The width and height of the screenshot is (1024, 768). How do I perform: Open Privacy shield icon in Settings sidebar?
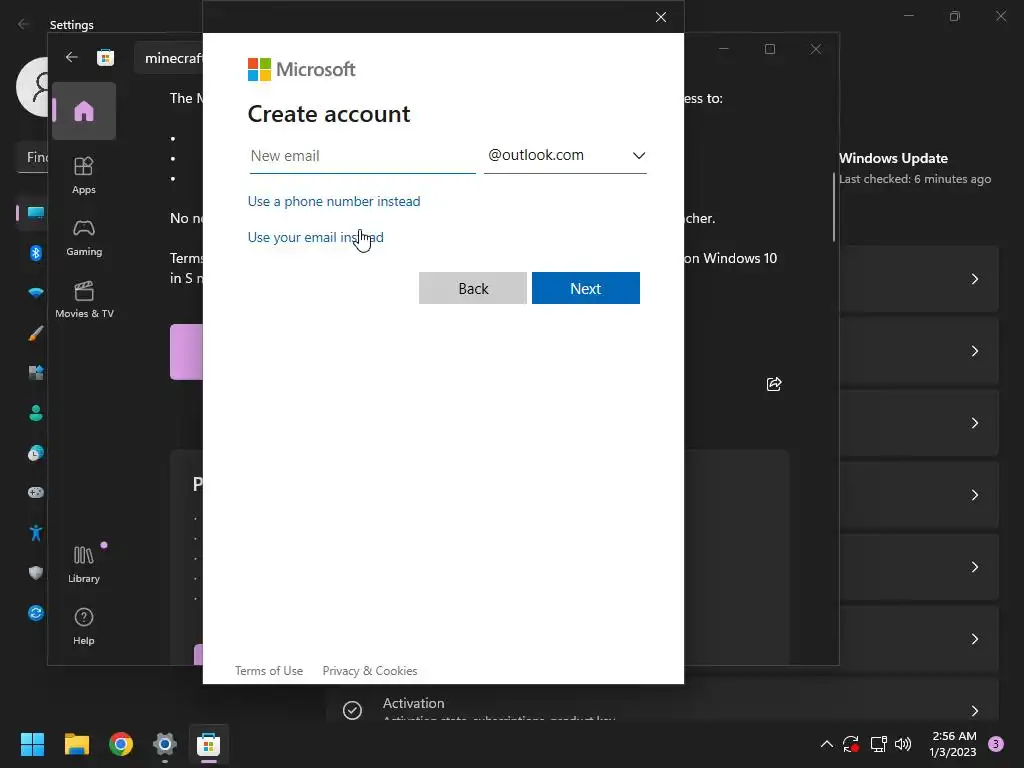[x=36, y=573]
